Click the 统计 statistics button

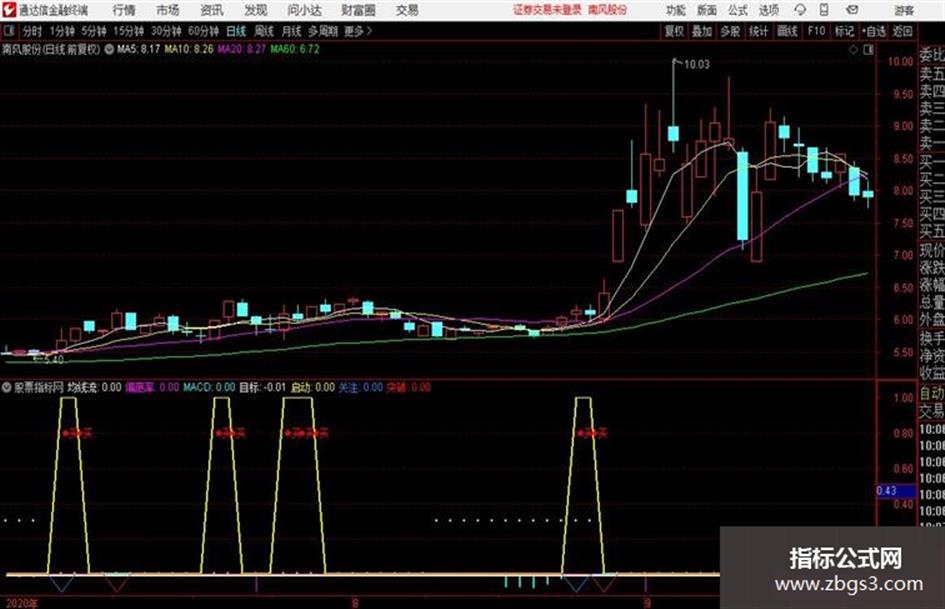(758, 31)
